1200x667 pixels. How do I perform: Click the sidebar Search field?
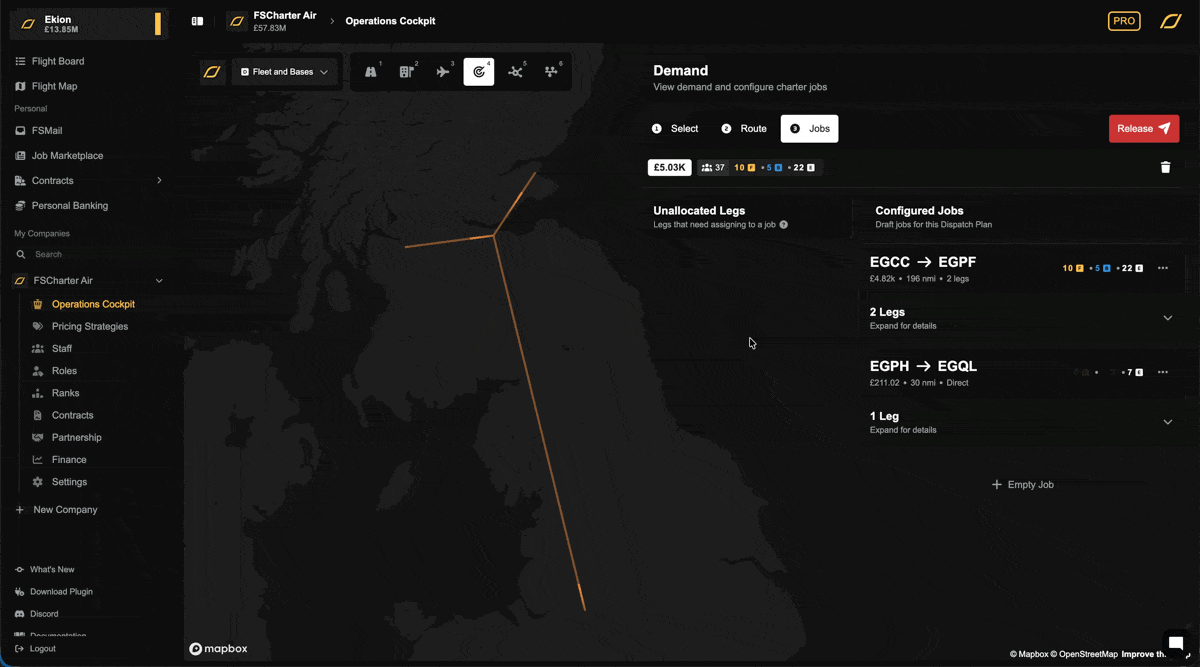pos(88,255)
